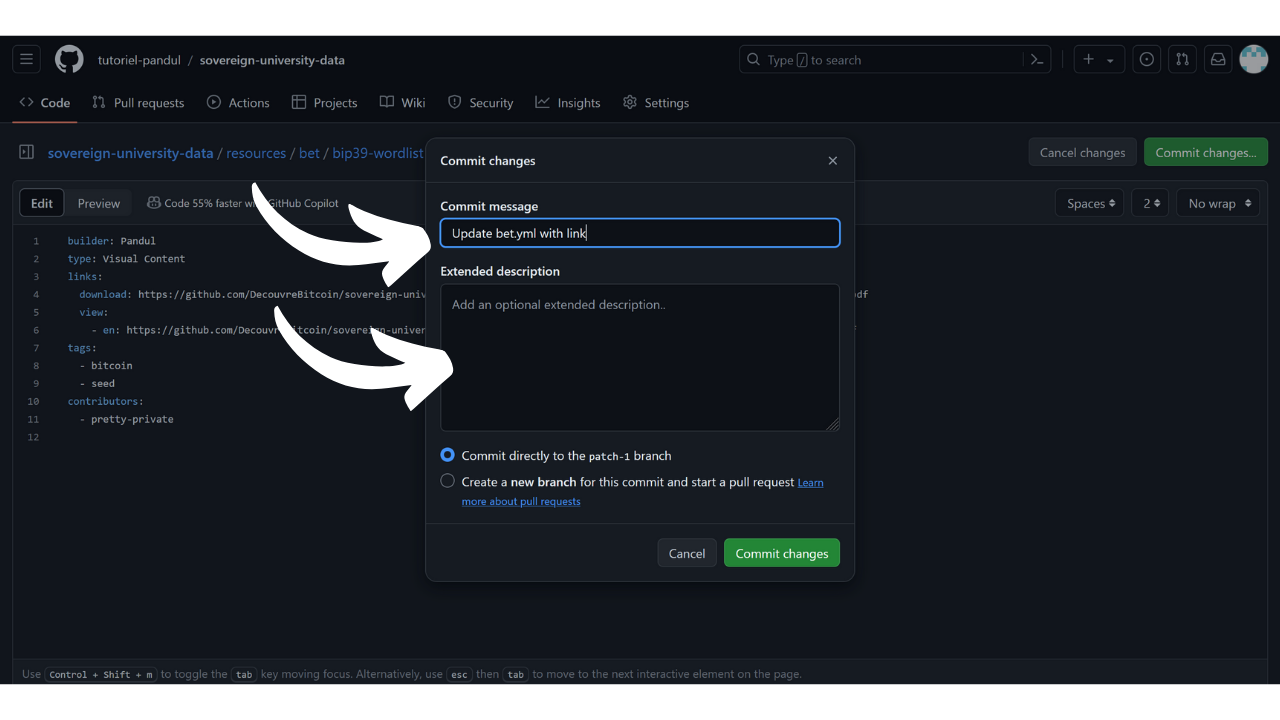Click the green Commit changes dialog button

click(x=781, y=553)
